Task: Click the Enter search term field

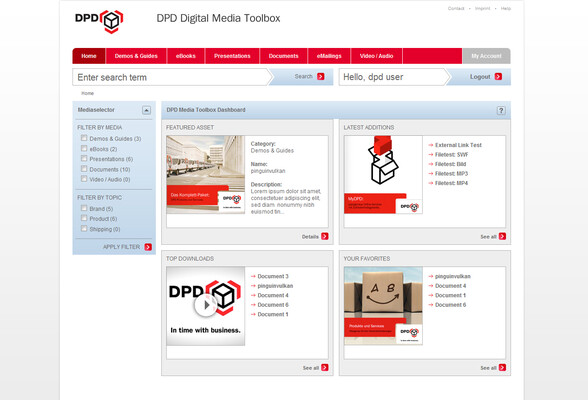Action: pyautogui.click(x=171, y=77)
